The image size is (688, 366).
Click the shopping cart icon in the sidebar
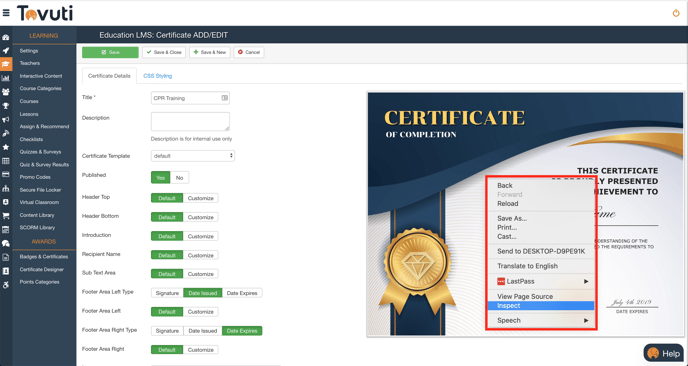[6, 215]
